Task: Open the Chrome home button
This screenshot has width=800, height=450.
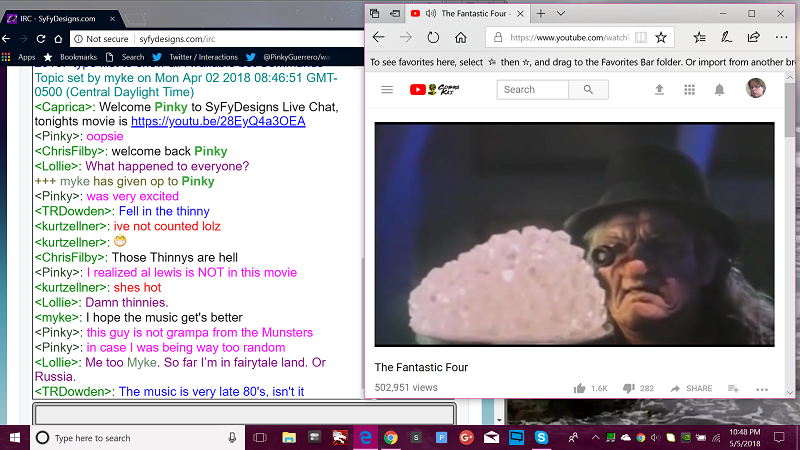Action: pyautogui.click(x=58, y=39)
